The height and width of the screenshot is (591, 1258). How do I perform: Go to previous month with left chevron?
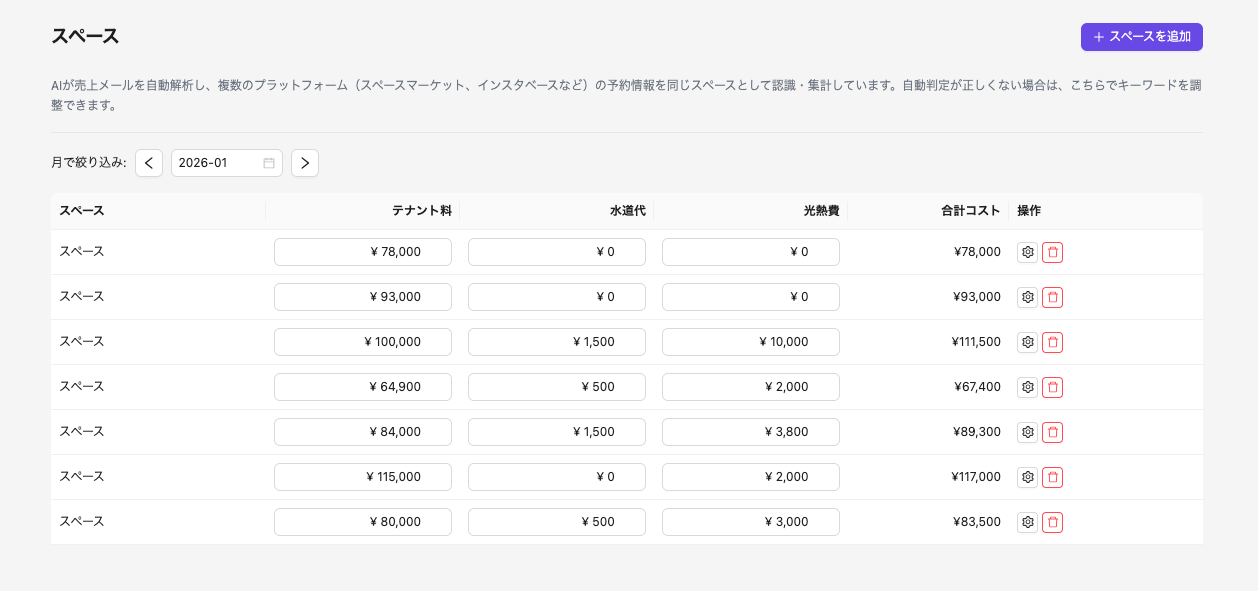[x=149, y=163]
